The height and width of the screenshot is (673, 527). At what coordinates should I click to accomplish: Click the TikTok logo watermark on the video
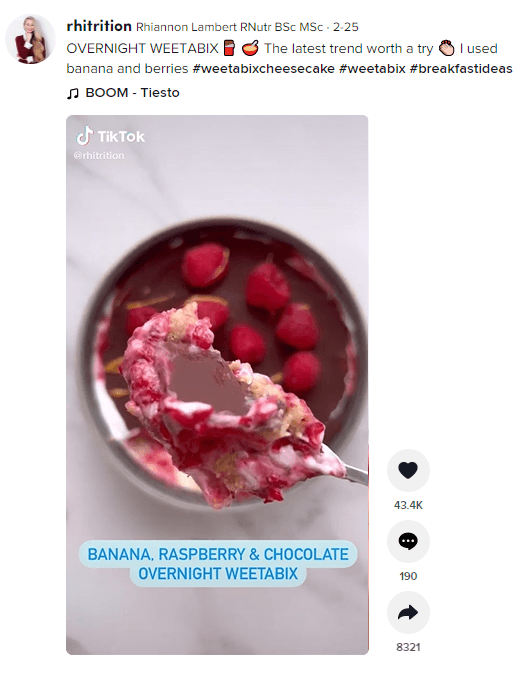(x=111, y=136)
